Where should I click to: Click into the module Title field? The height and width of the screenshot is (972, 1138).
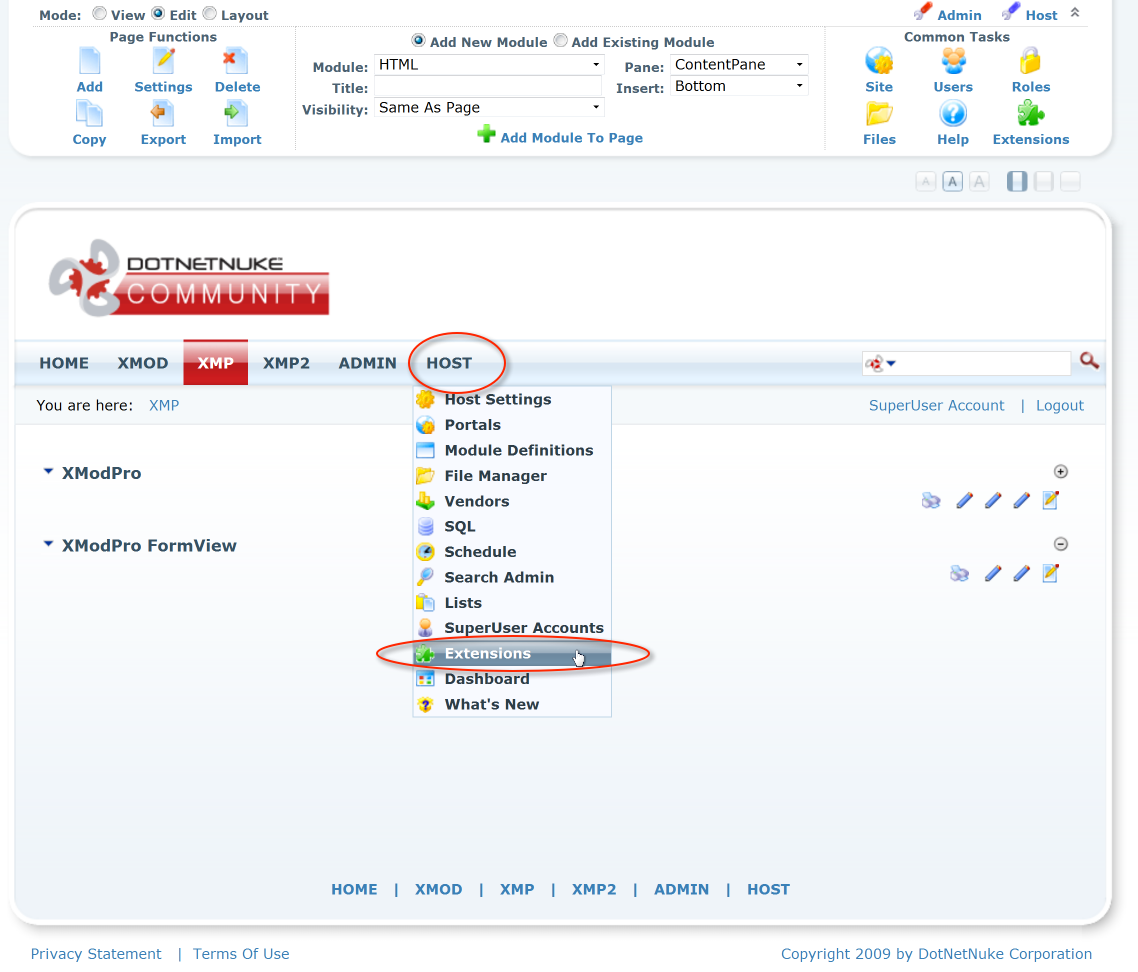click(488, 87)
